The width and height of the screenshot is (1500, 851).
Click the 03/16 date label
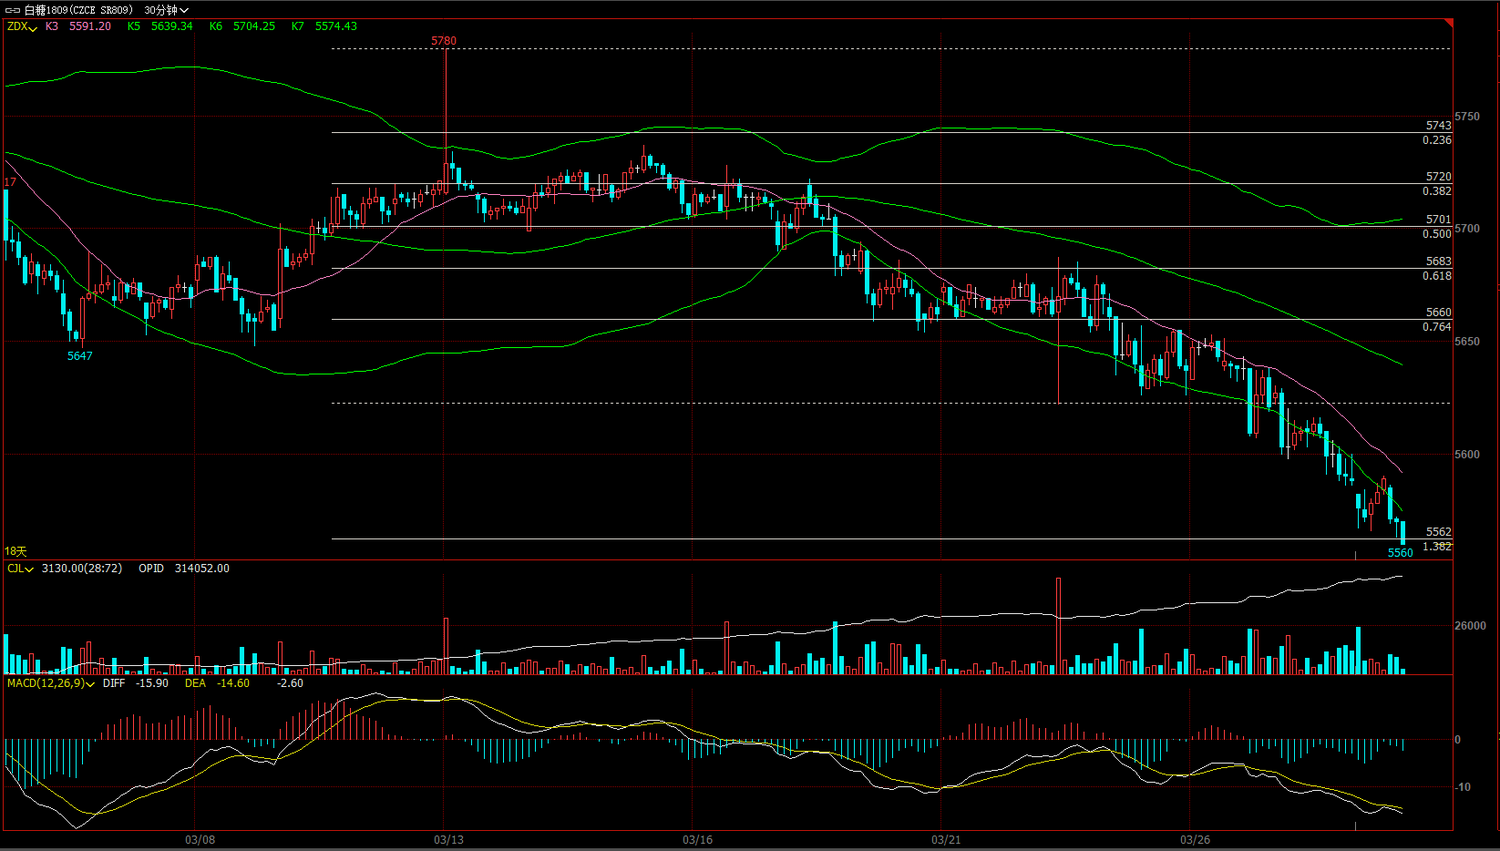point(698,840)
